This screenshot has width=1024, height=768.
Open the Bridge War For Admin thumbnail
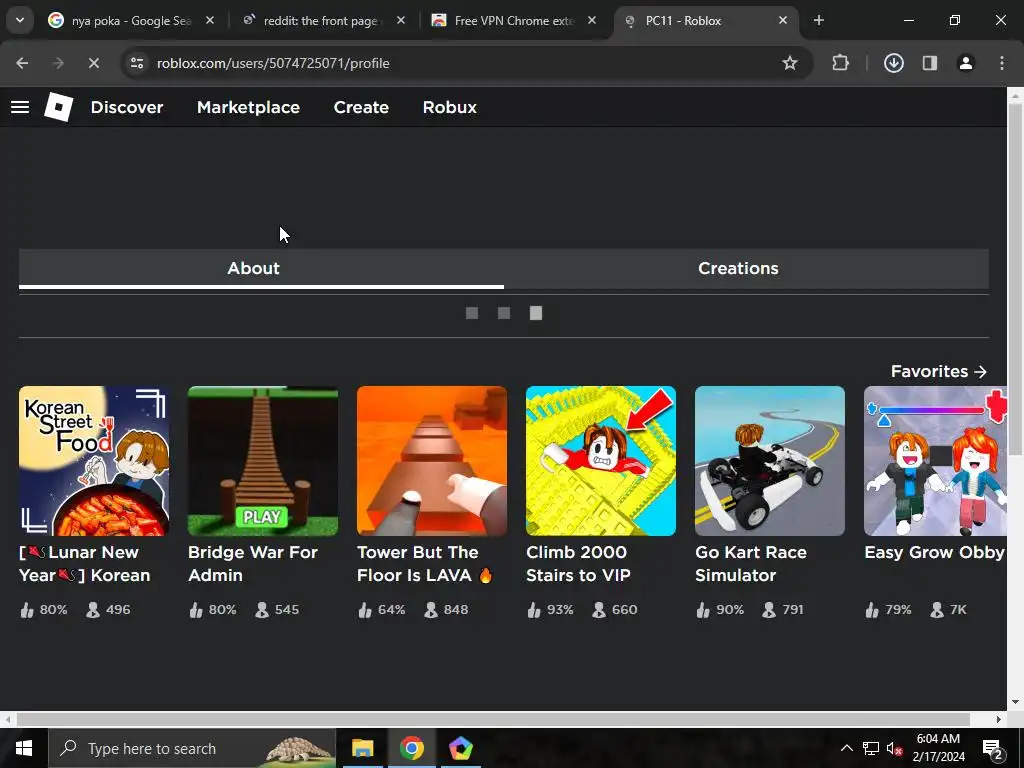[x=263, y=461]
